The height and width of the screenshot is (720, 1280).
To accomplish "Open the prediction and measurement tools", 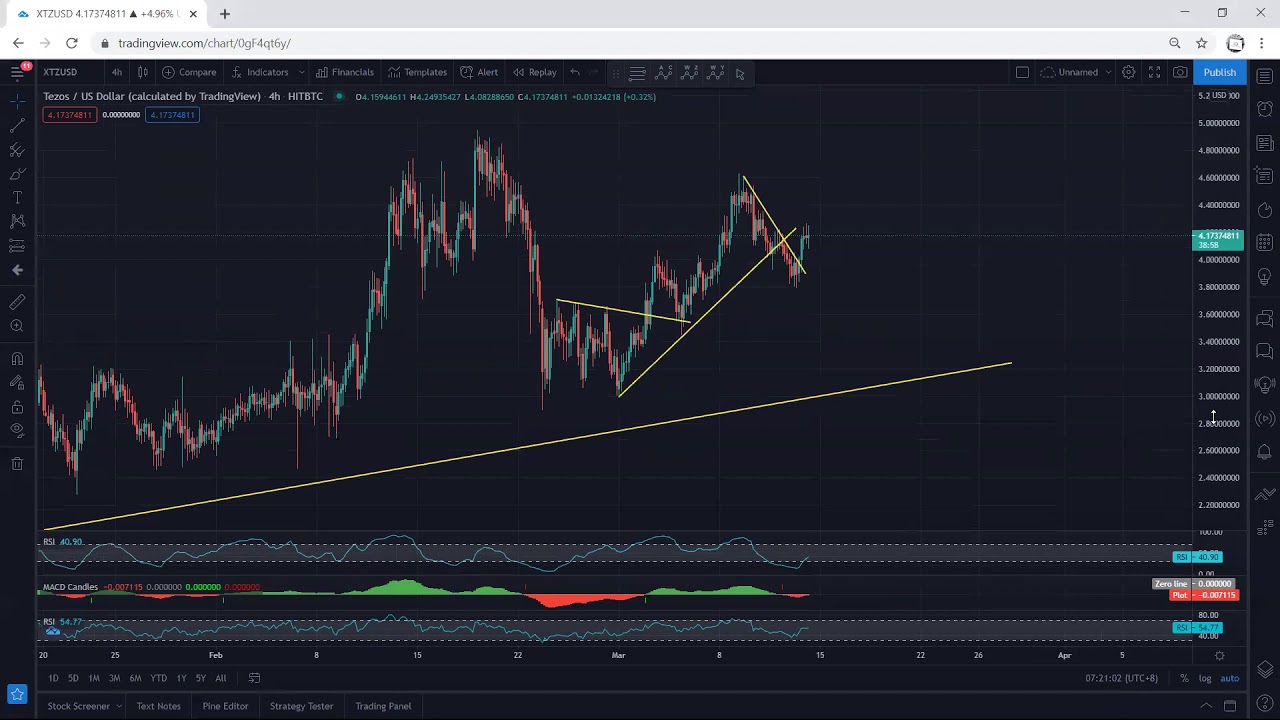I will (x=17, y=245).
